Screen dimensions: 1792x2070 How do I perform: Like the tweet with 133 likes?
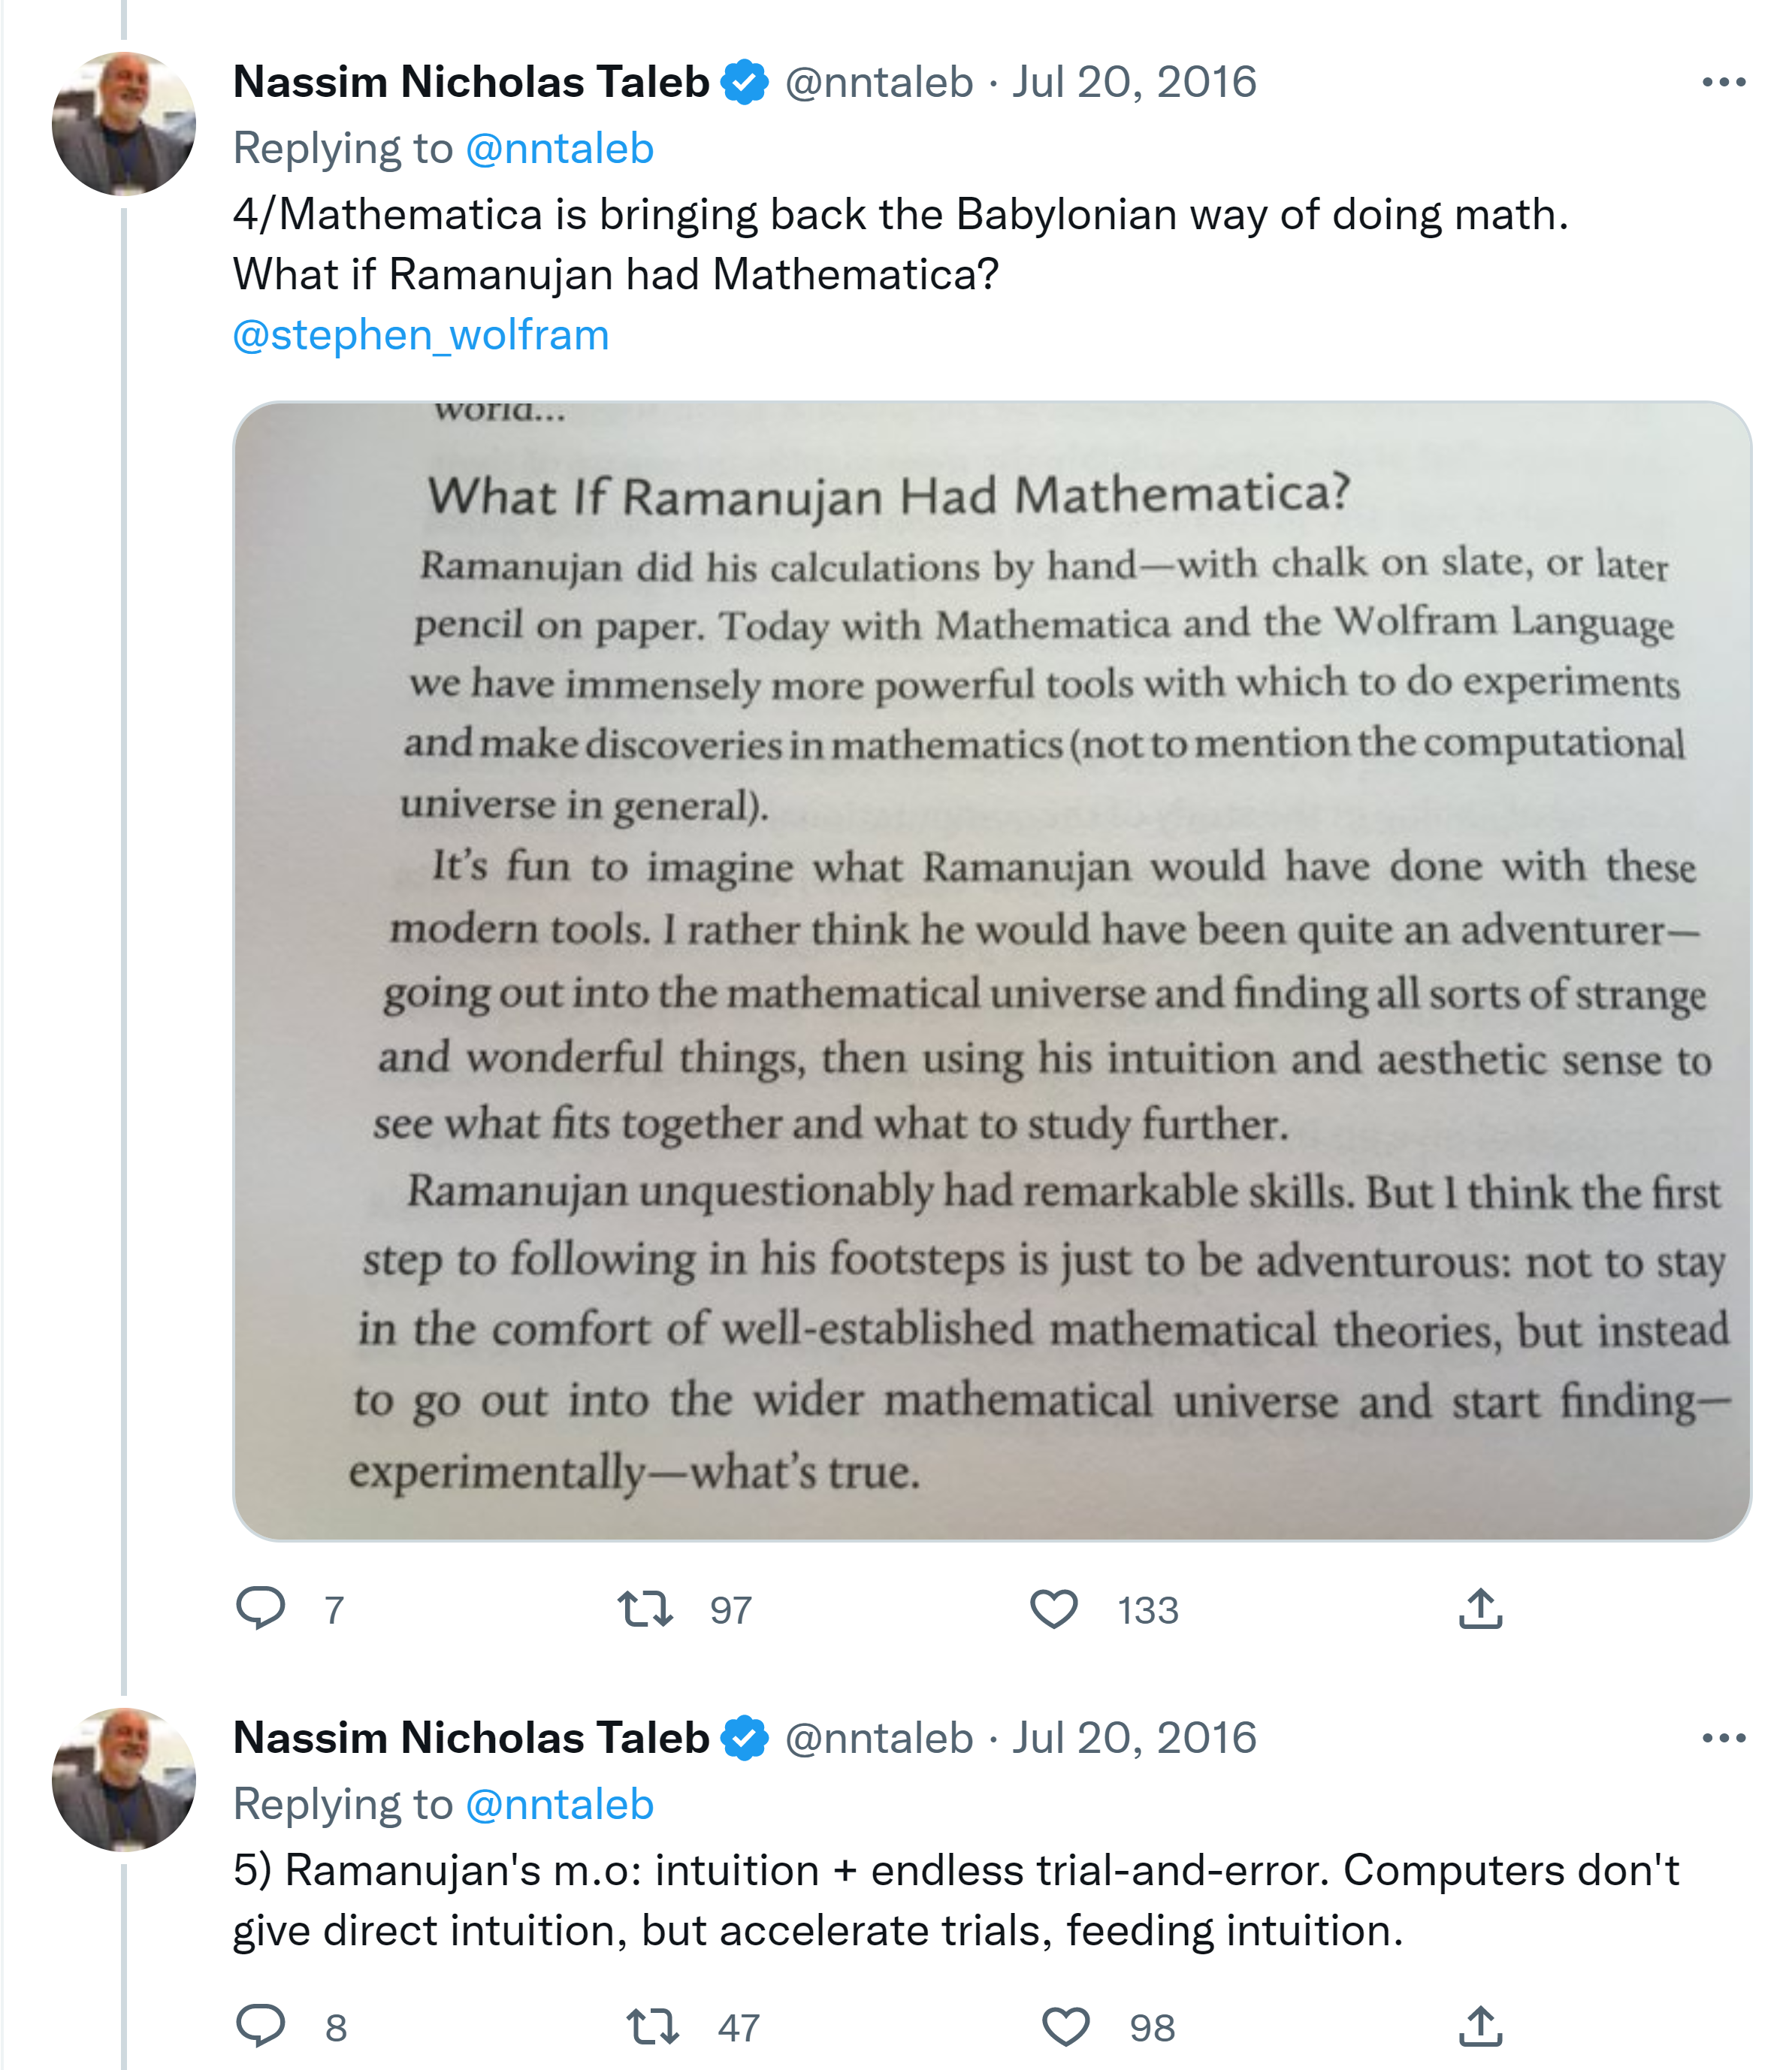1054,1609
